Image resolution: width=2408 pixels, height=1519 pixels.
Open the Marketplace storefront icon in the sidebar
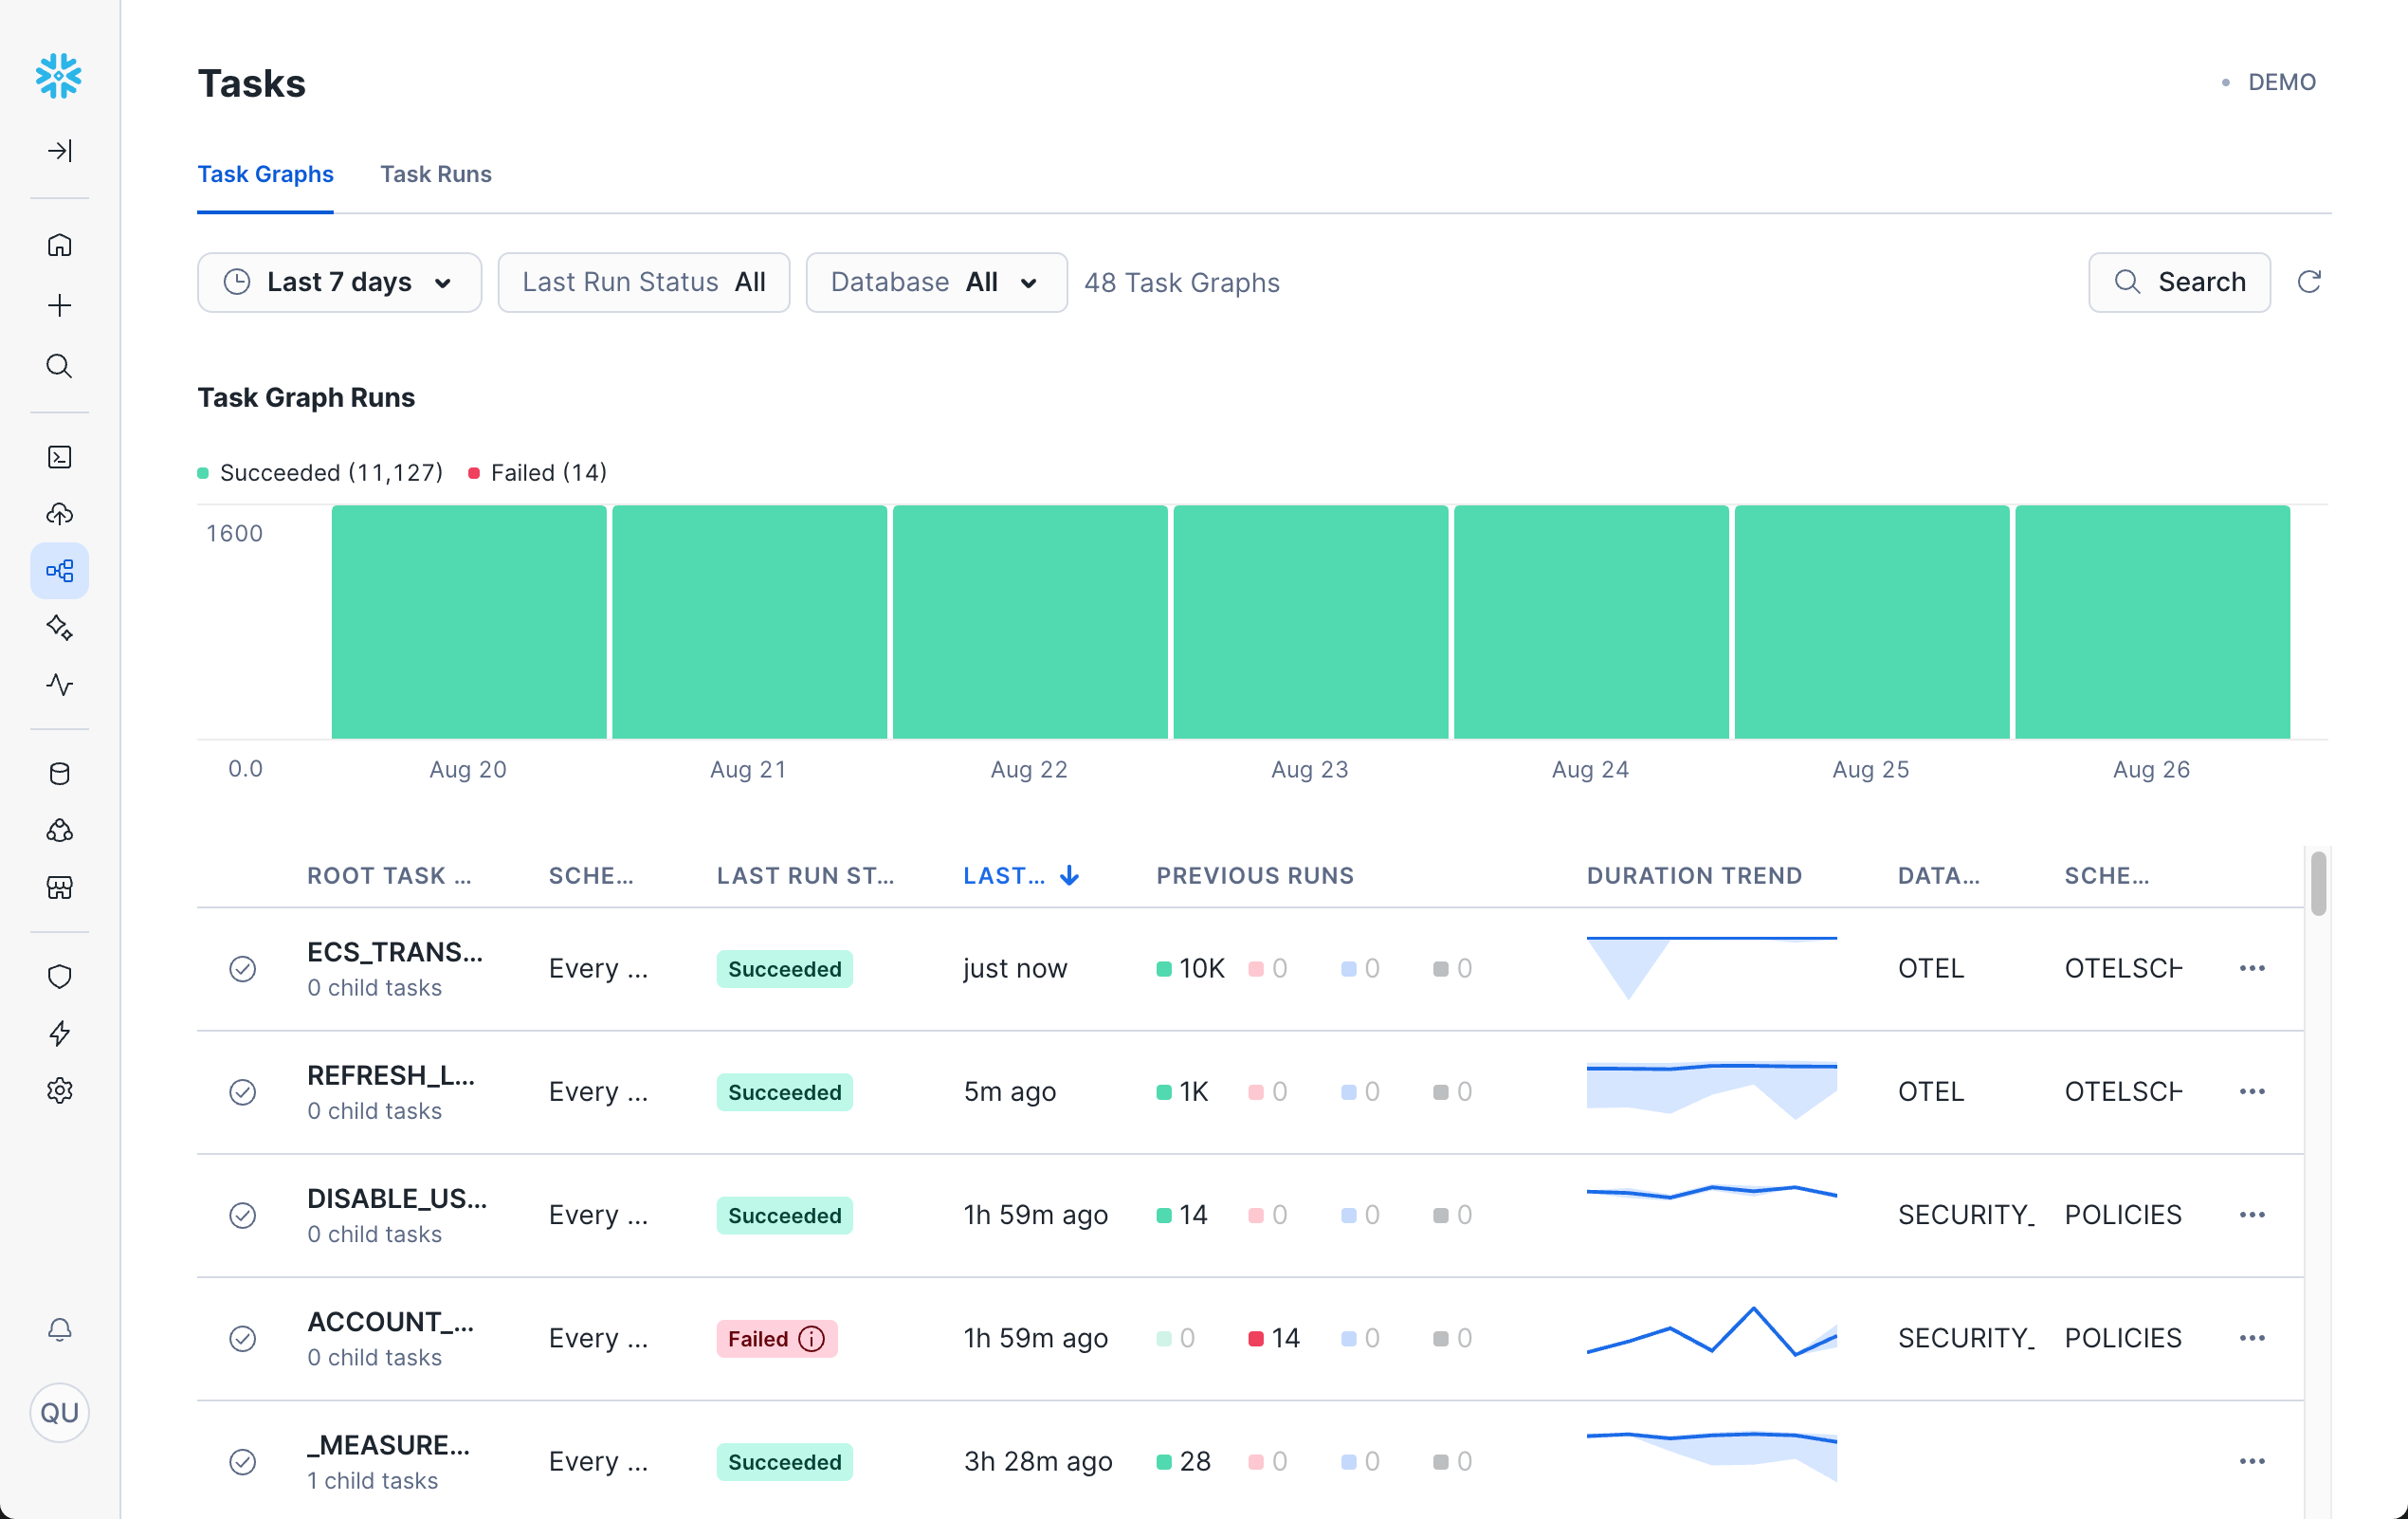(x=60, y=888)
